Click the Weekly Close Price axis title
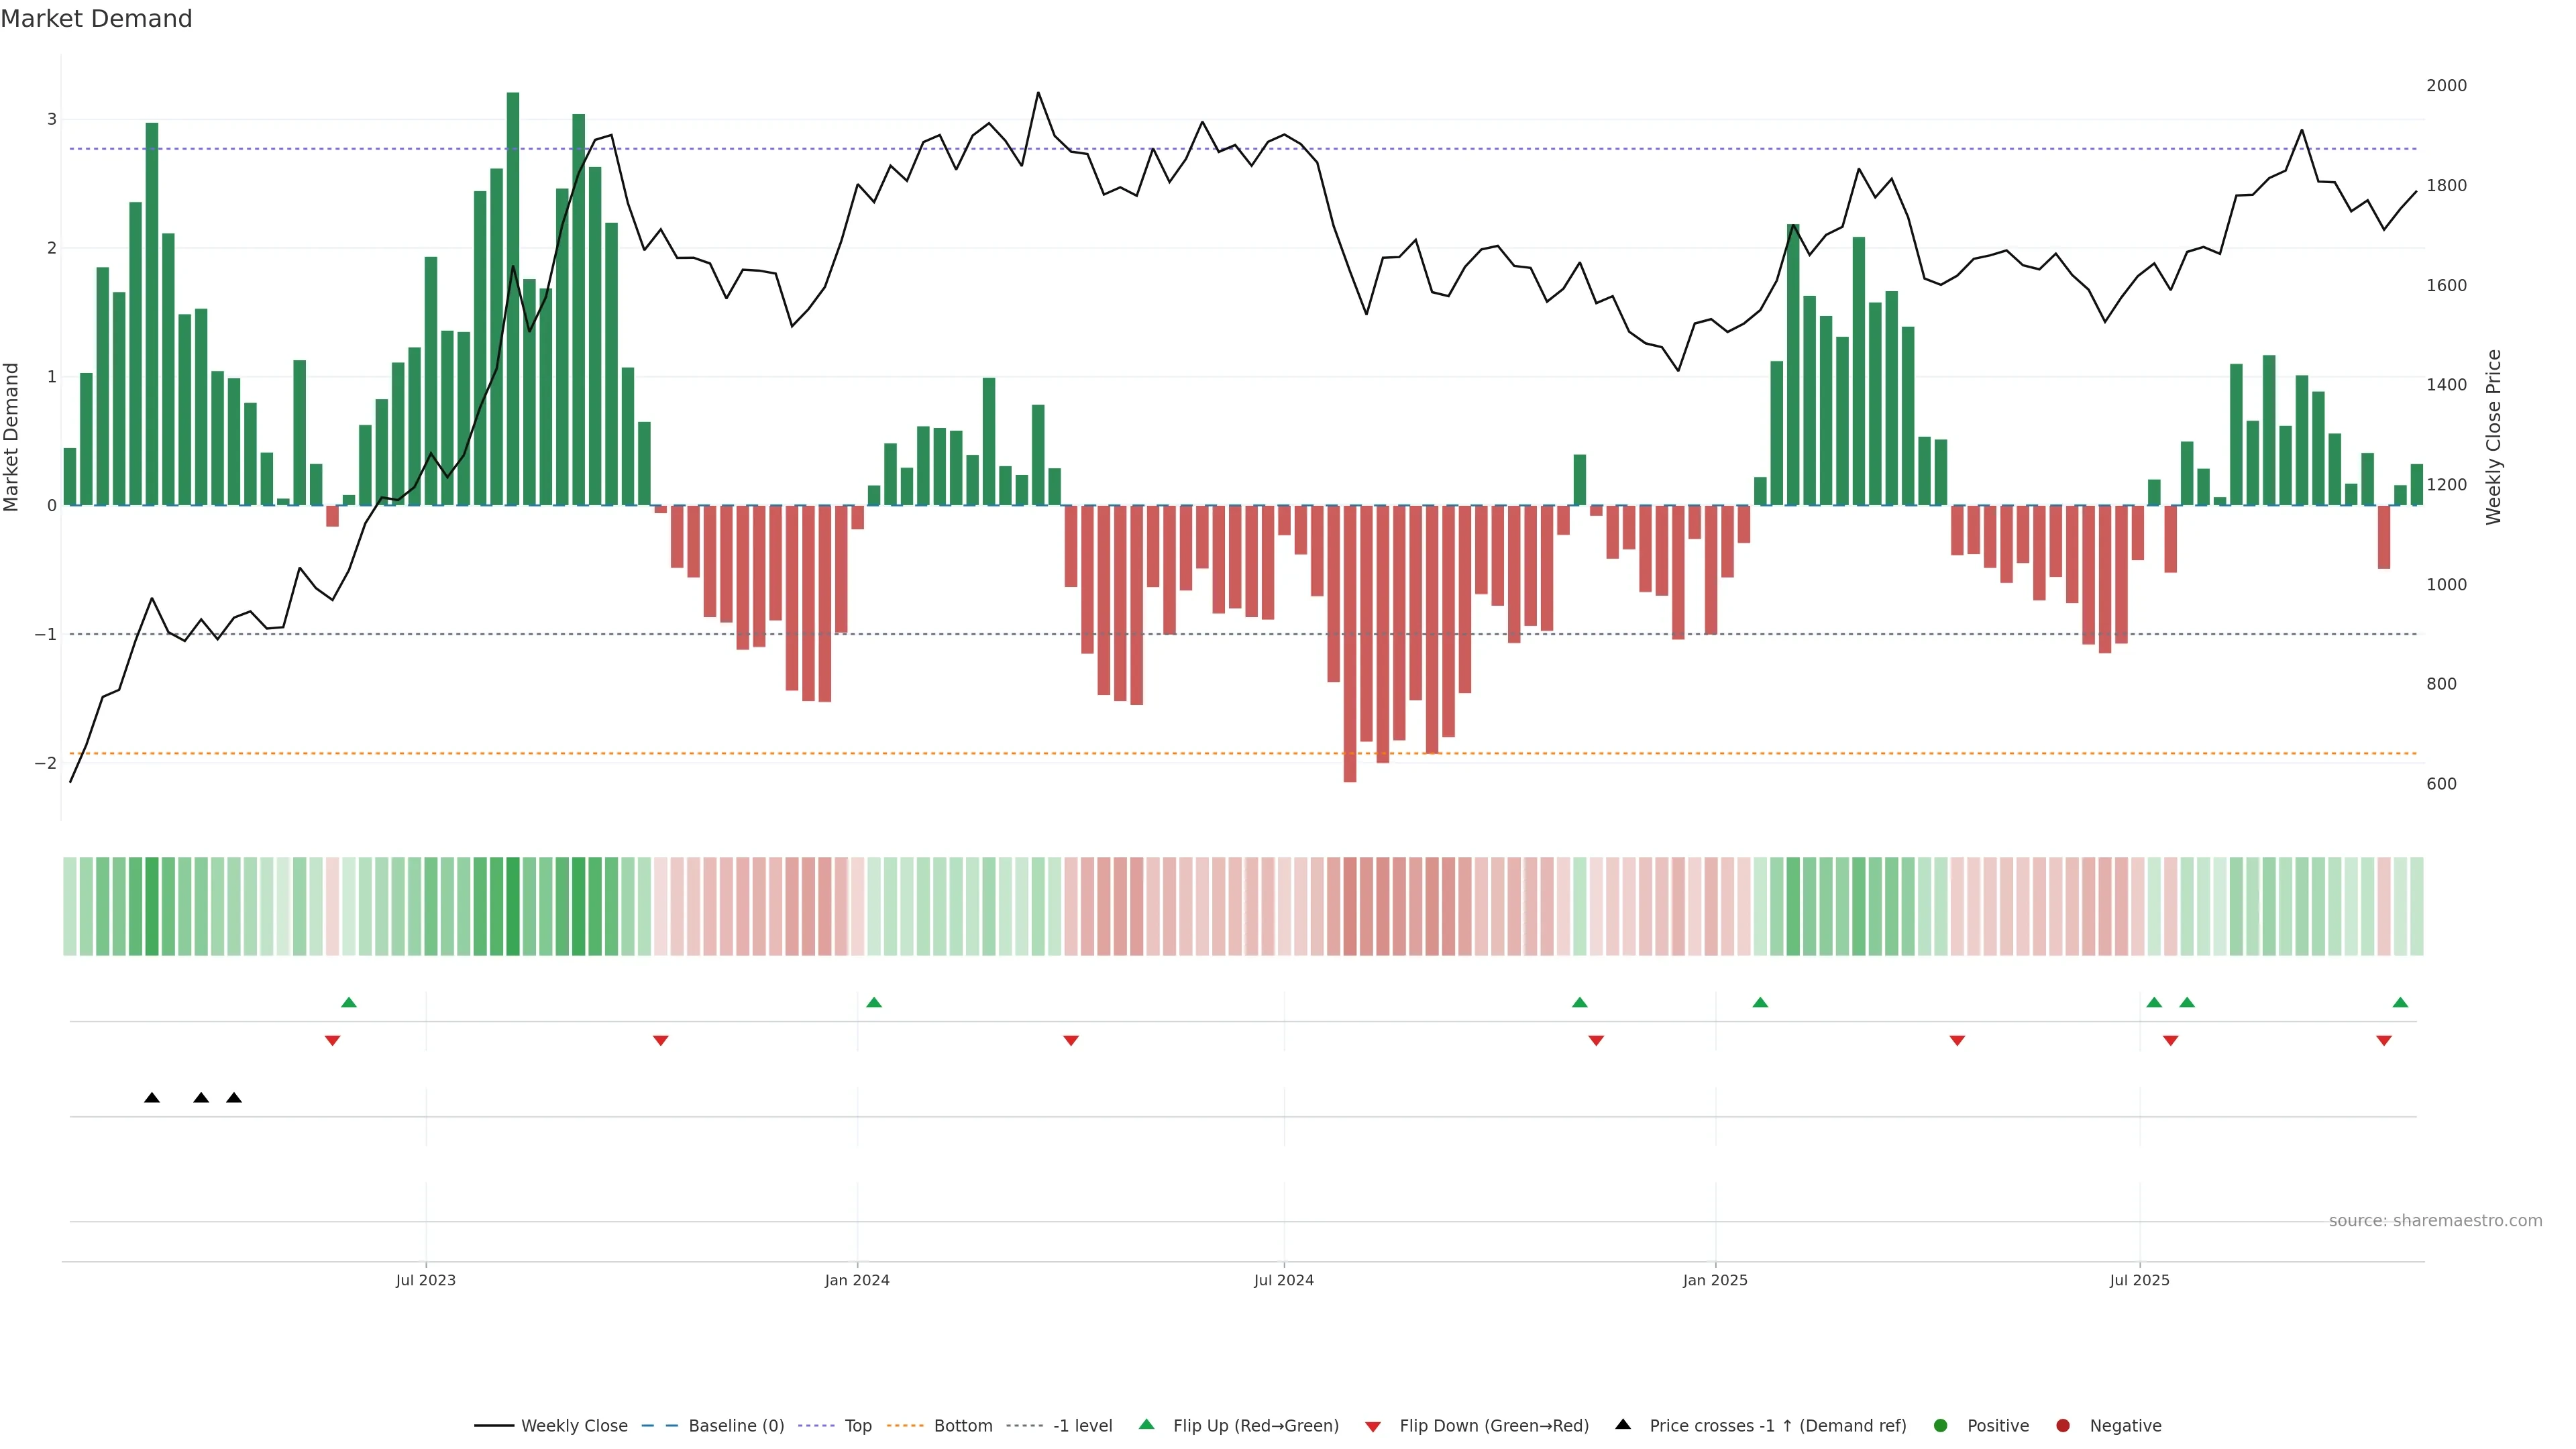Image resolution: width=2576 pixels, height=1449 pixels. [x=2493, y=437]
